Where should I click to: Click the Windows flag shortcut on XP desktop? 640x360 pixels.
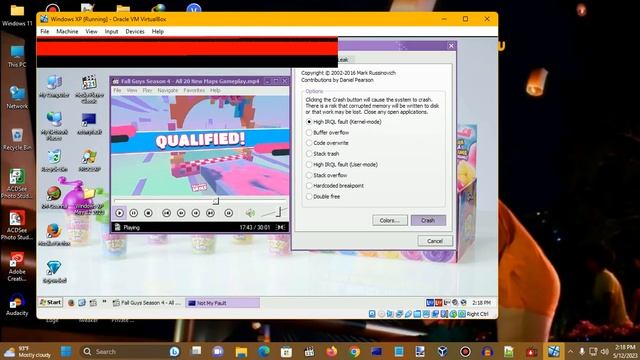coord(89,160)
